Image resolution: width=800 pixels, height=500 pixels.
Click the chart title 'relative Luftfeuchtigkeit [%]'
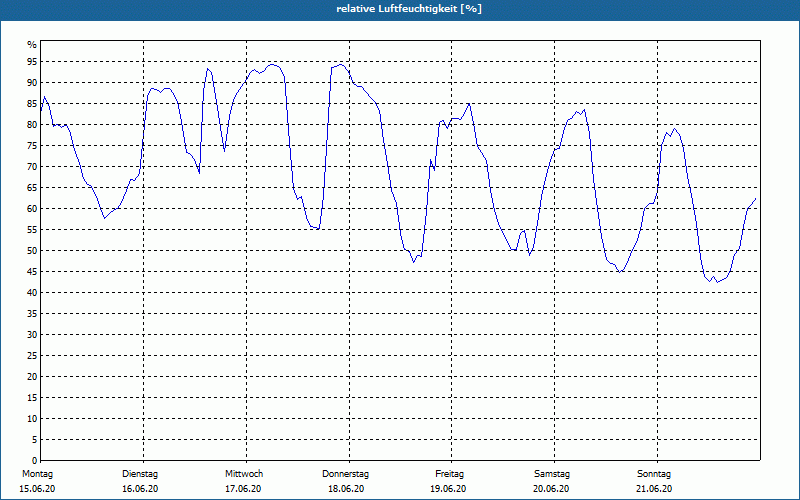[x=409, y=9]
